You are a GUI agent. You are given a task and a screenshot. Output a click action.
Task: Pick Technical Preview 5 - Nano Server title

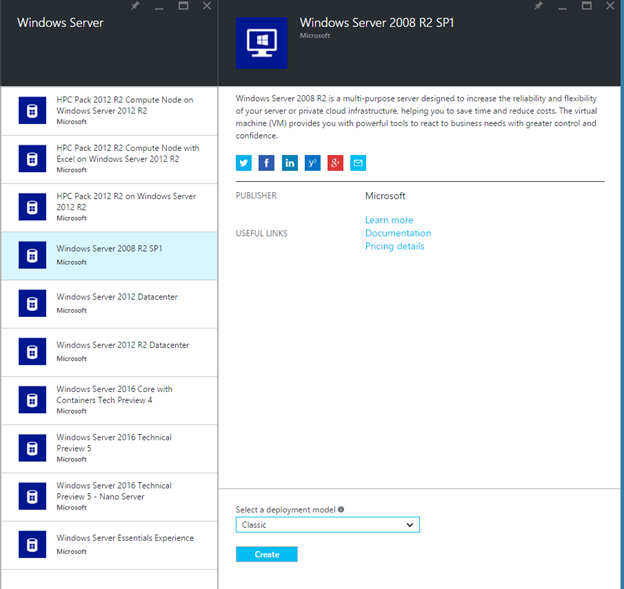(114, 491)
